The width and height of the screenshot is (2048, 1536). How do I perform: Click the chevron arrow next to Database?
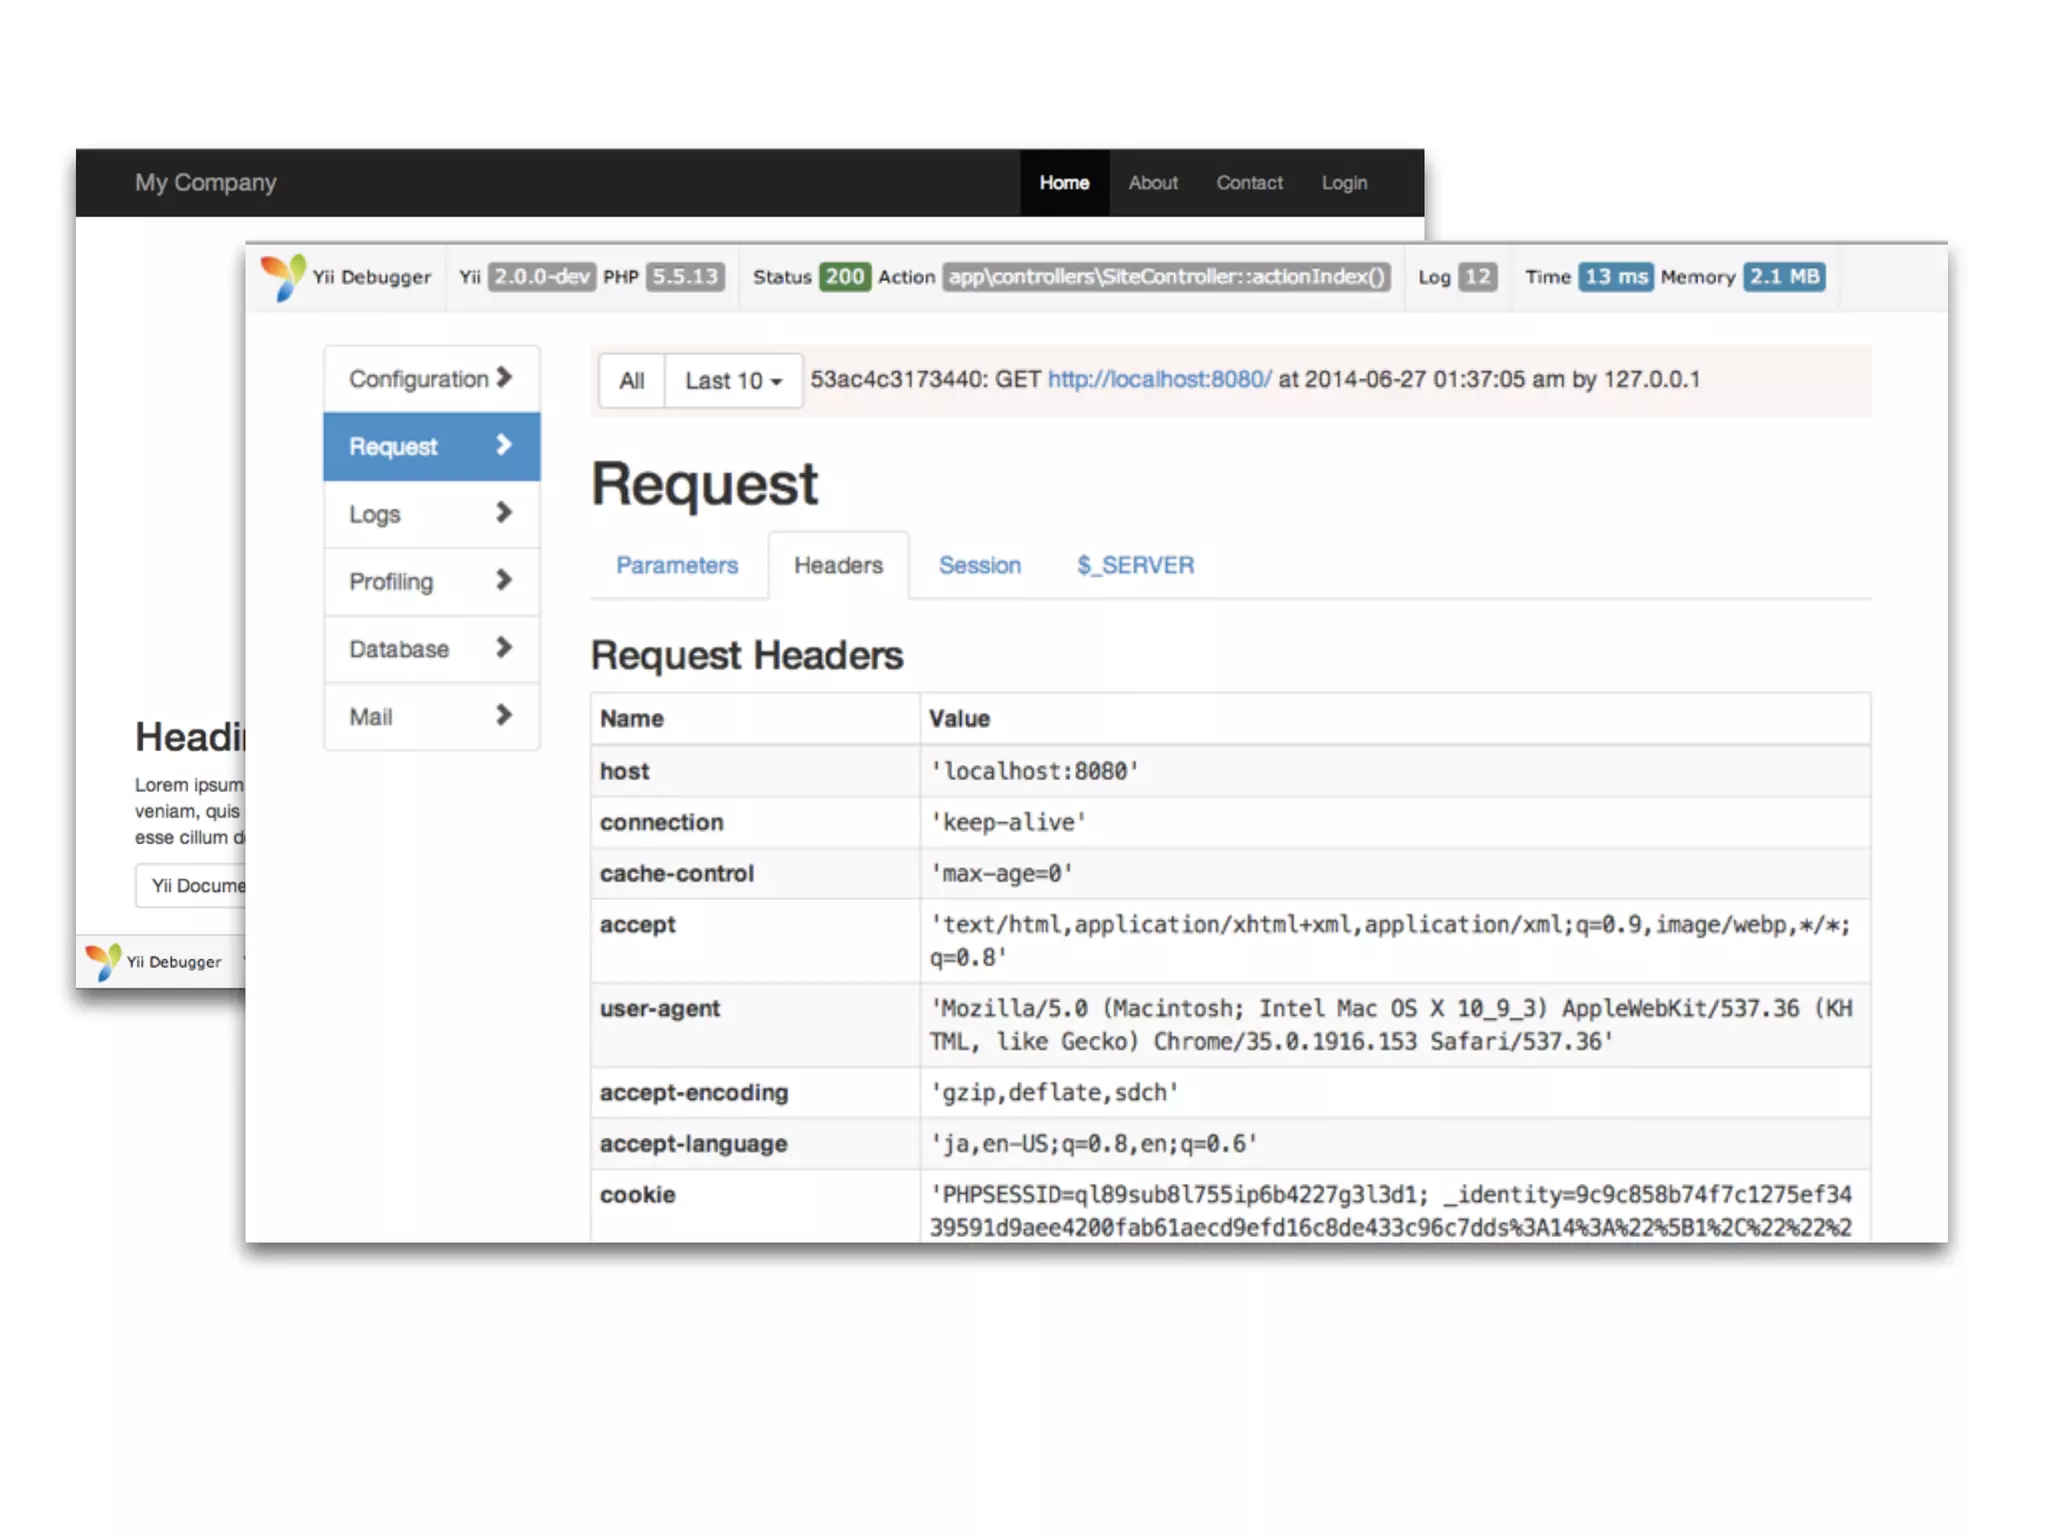[504, 648]
